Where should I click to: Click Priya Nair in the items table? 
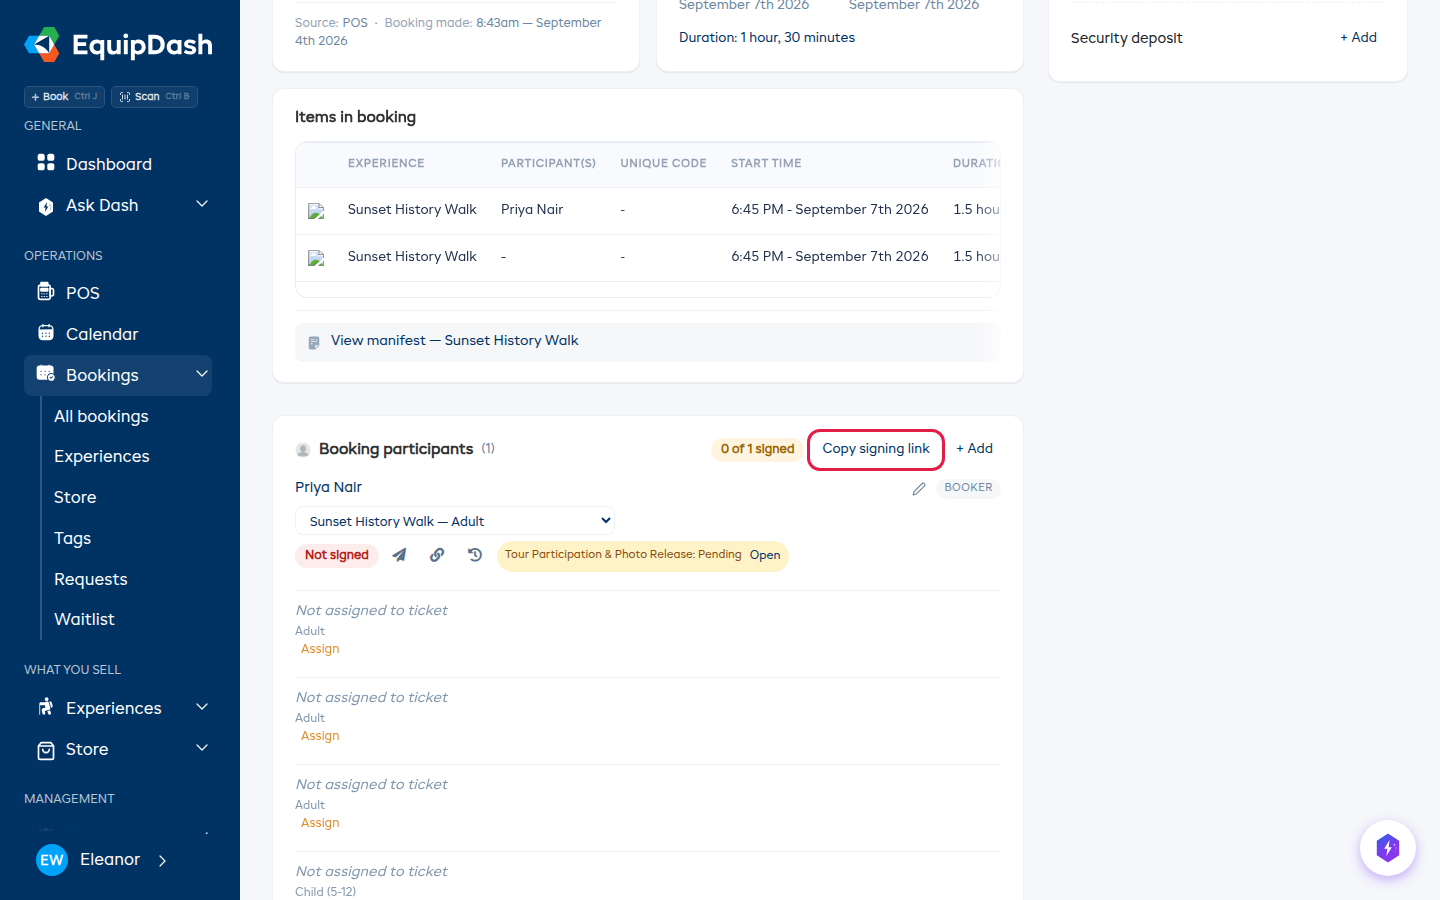[532, 210]
